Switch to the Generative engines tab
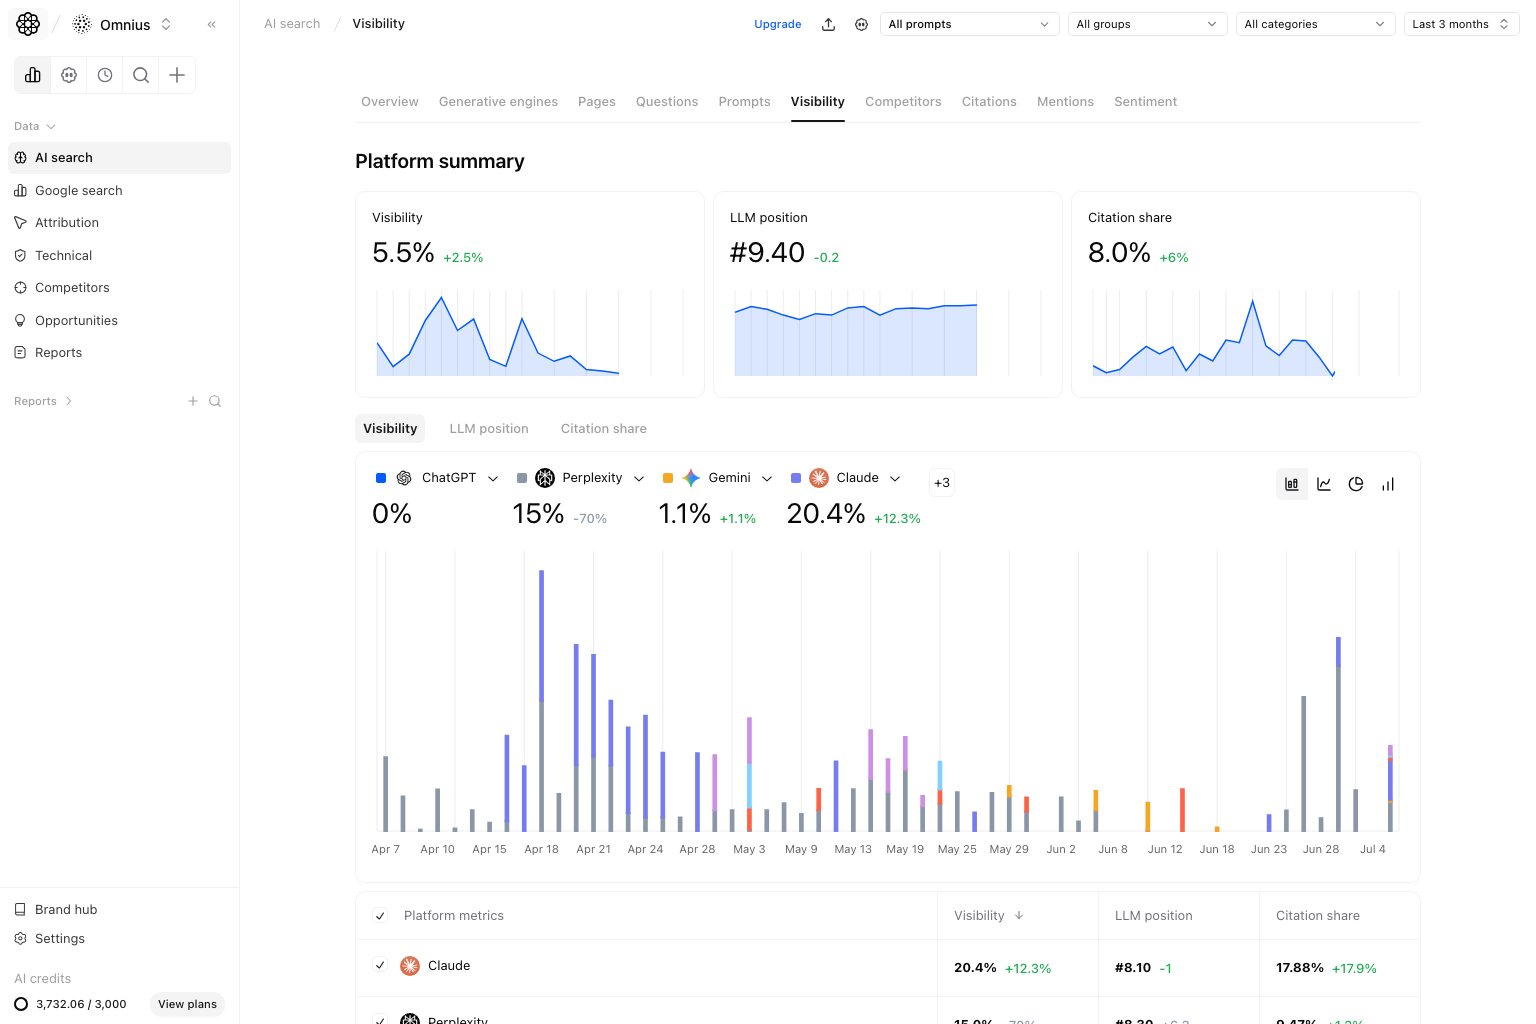The height and width of the screenshot is (1024, 1536). (x=498, y=102)
